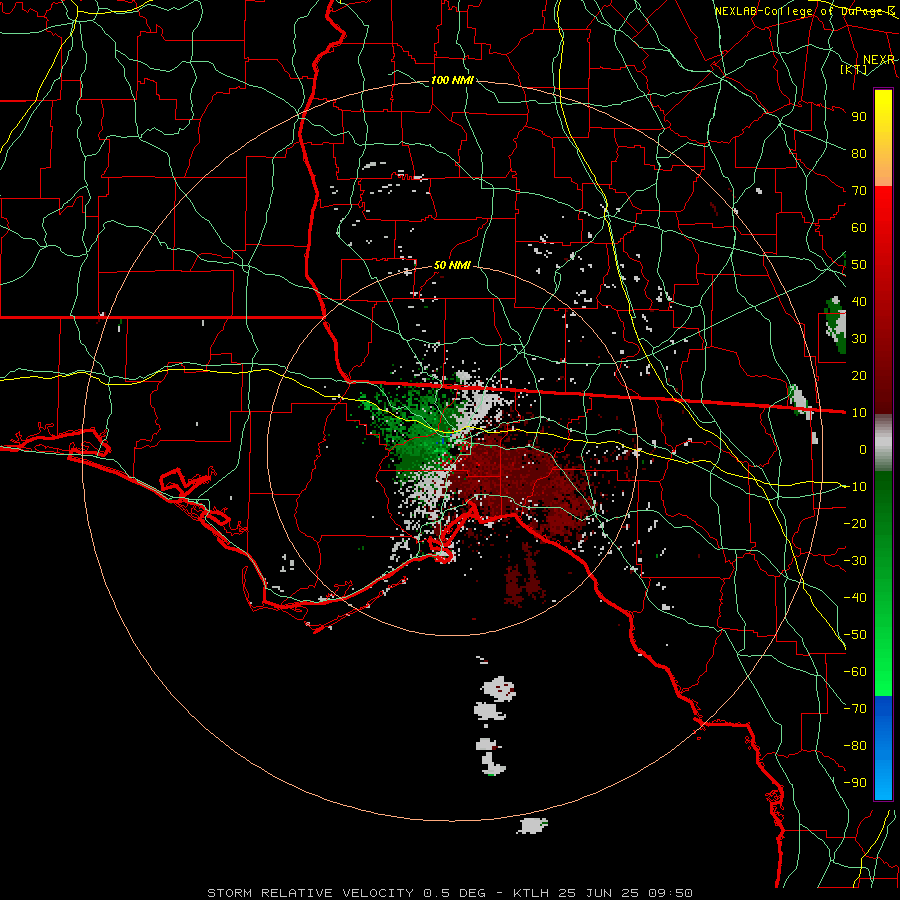This screenshot has width=900, height=900.
Task: Click the '[KT]' units label above color scale
Action: point(853,69)
